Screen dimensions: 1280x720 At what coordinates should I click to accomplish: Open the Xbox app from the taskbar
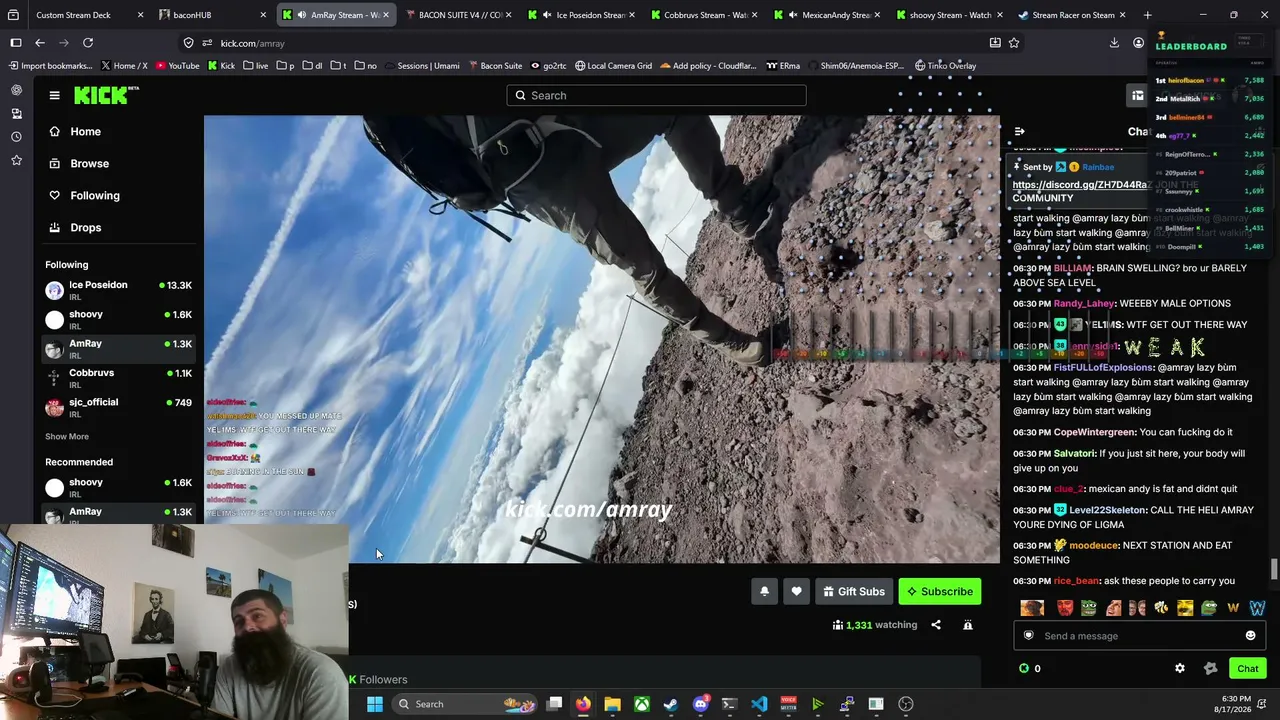pos(642,704)
